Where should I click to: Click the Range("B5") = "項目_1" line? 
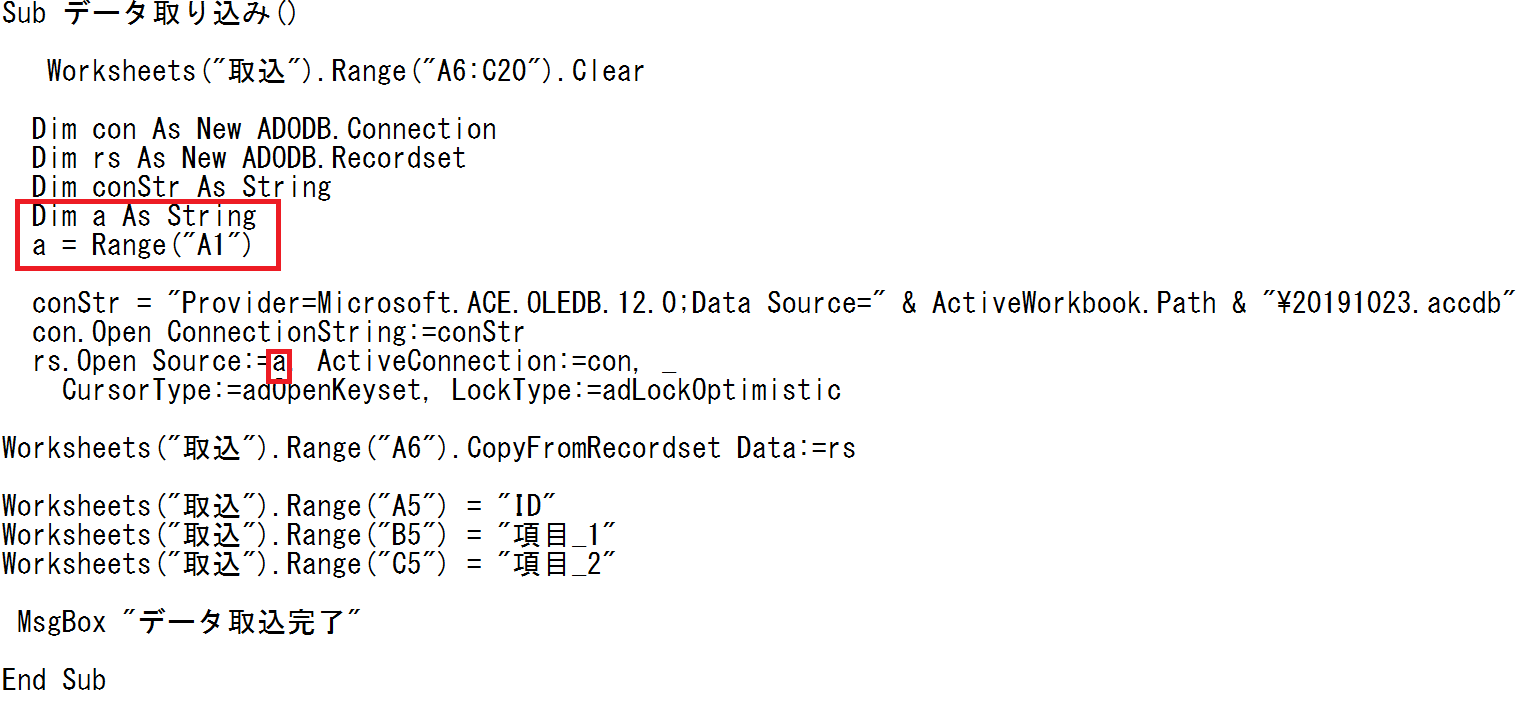pos(308,535)
